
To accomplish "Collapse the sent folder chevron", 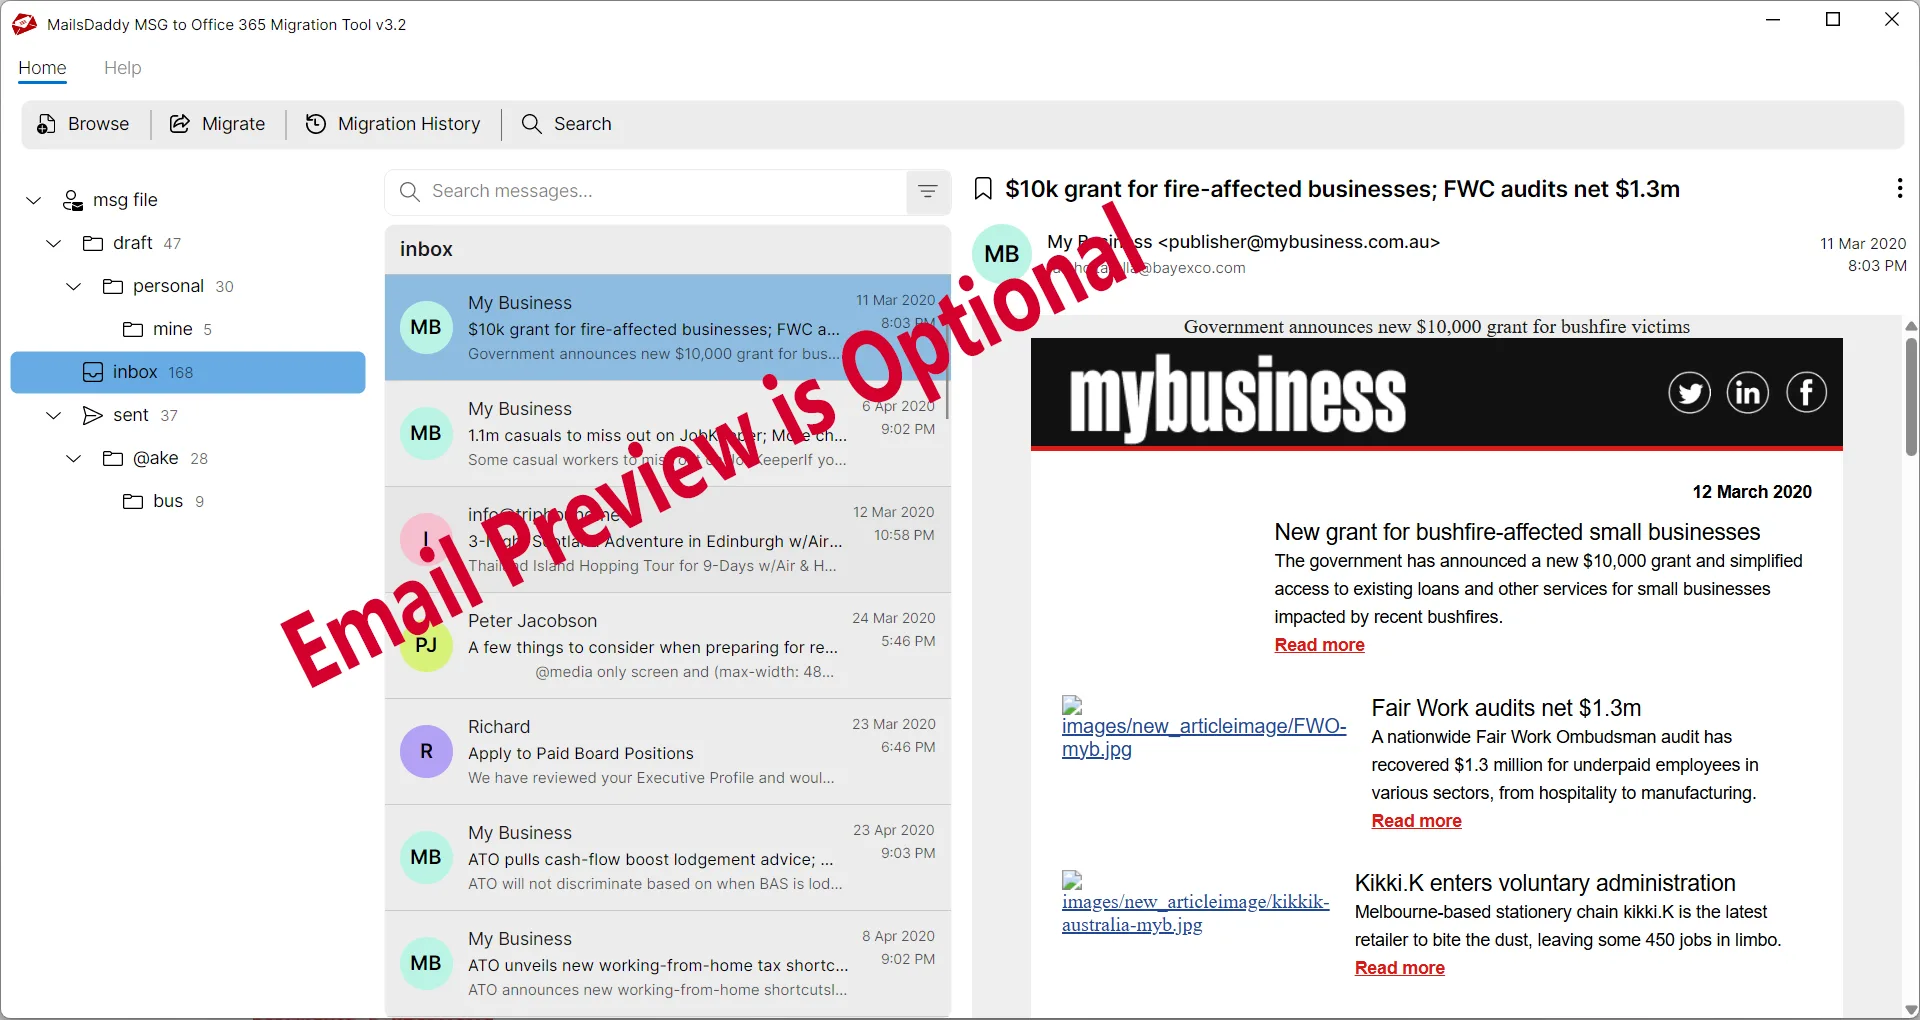I will click(54, 415).
